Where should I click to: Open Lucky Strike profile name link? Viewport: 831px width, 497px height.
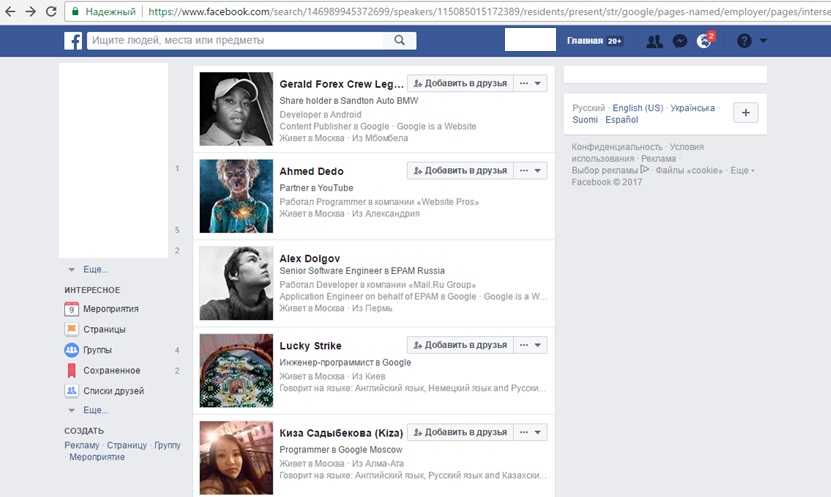pyautogui.click(x=311, y=346)
